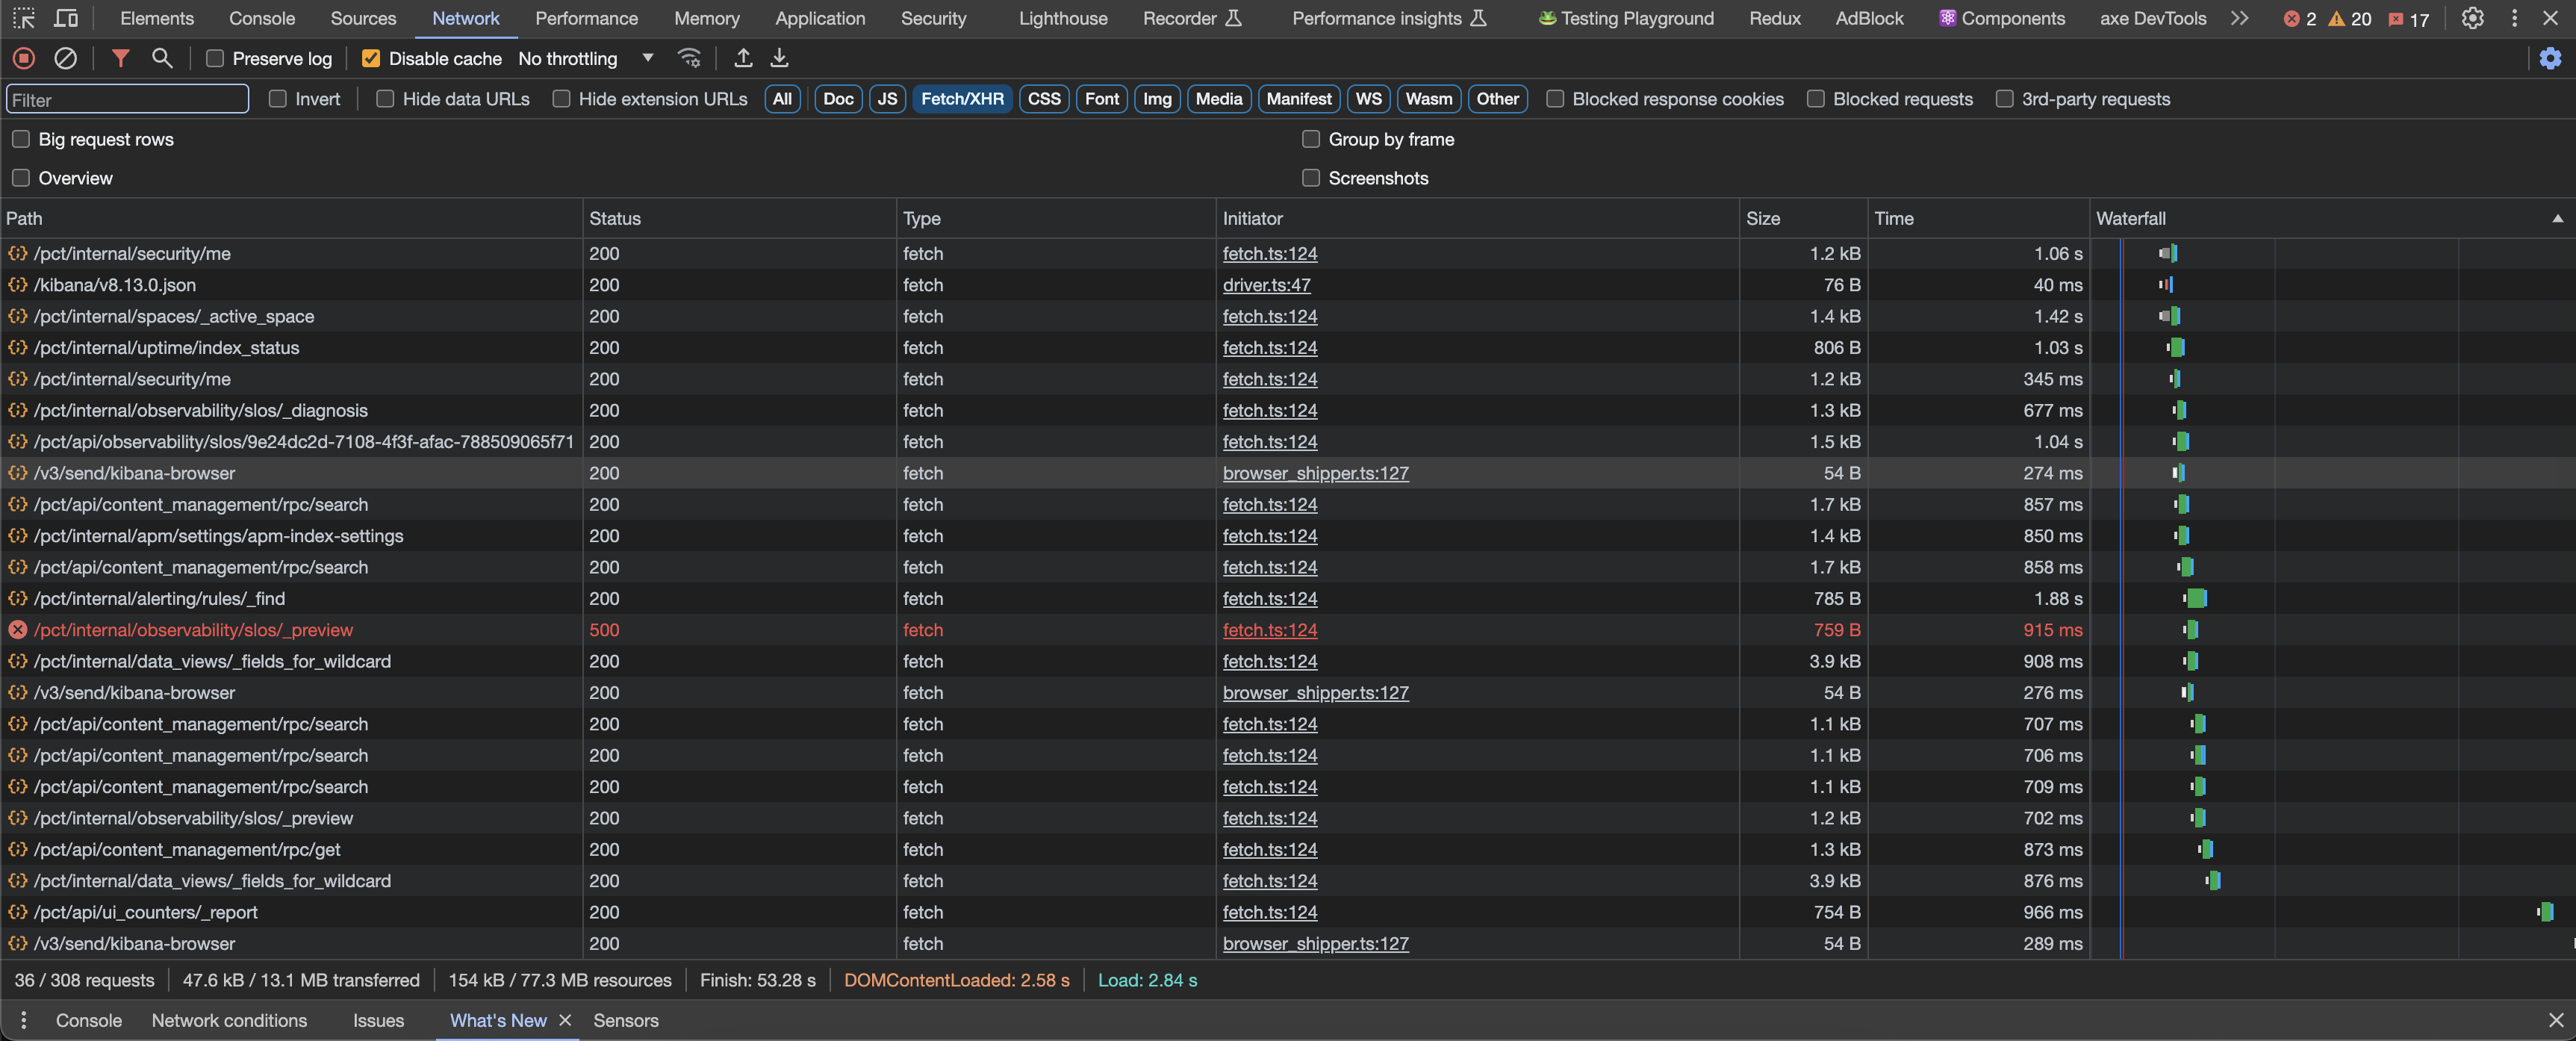Viewport: 2576px width, 1041px height.
Task: Click the red error count badge
Action: [2300, 19]
